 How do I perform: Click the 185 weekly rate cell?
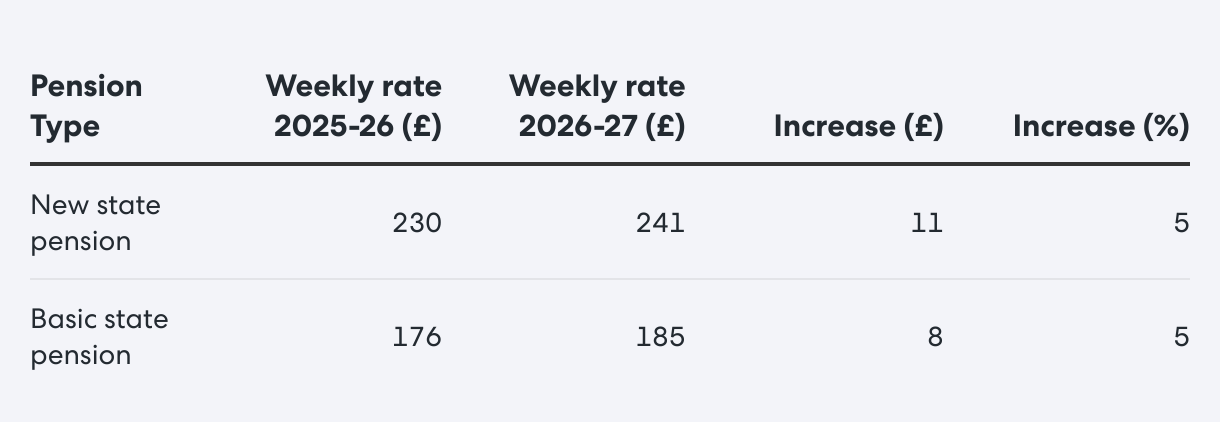tap(661, 337)
